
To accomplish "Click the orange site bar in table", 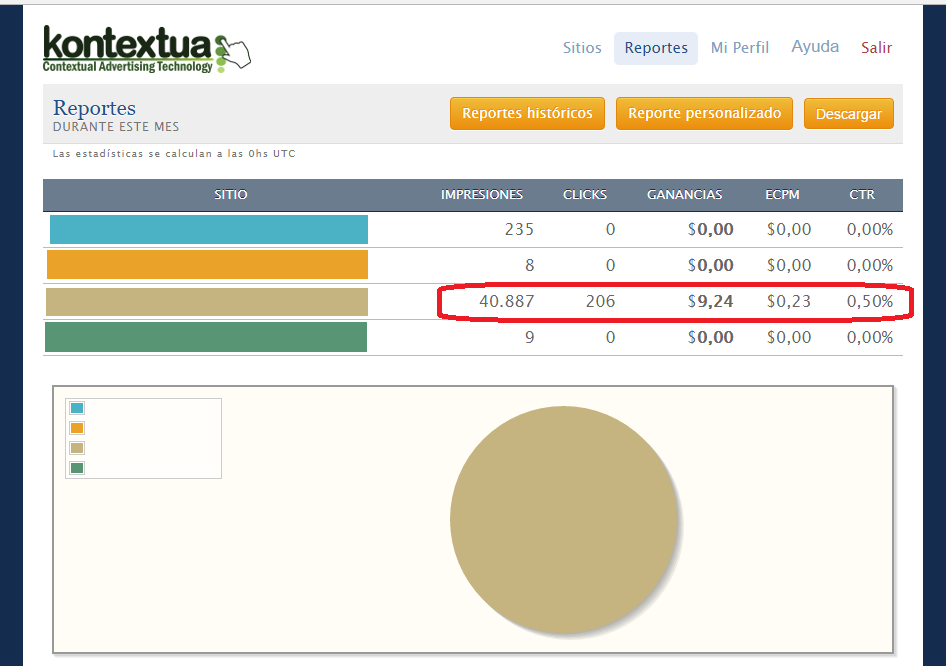I will pyautogui.click(x=208, y=265).
